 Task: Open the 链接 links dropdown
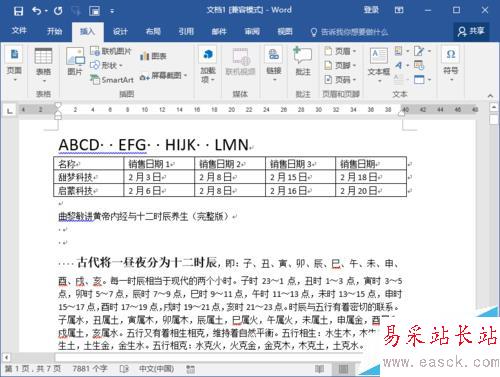point(274,65)
